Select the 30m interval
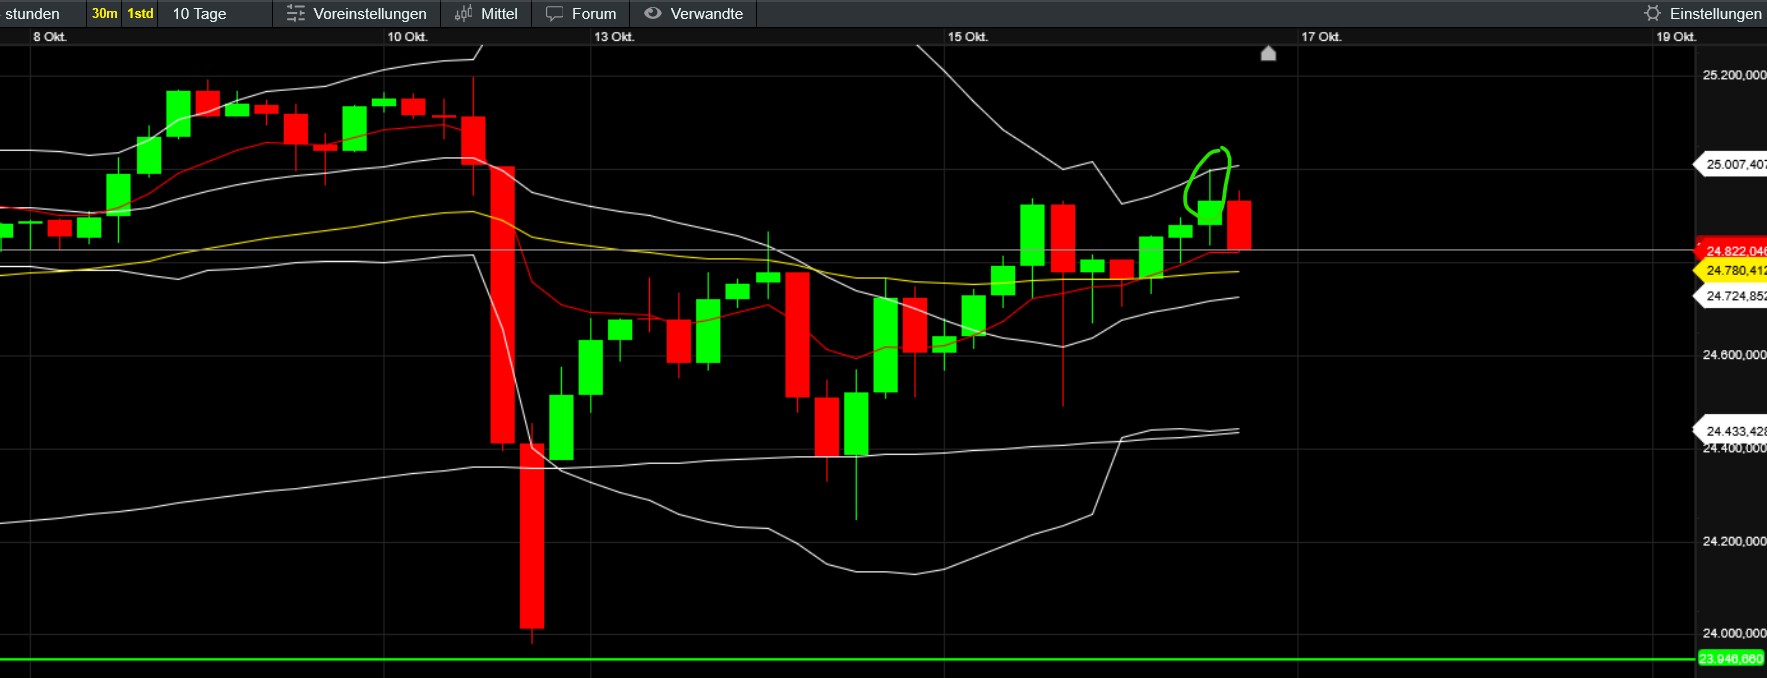The image size is (1767, 678). coord(104,13)
